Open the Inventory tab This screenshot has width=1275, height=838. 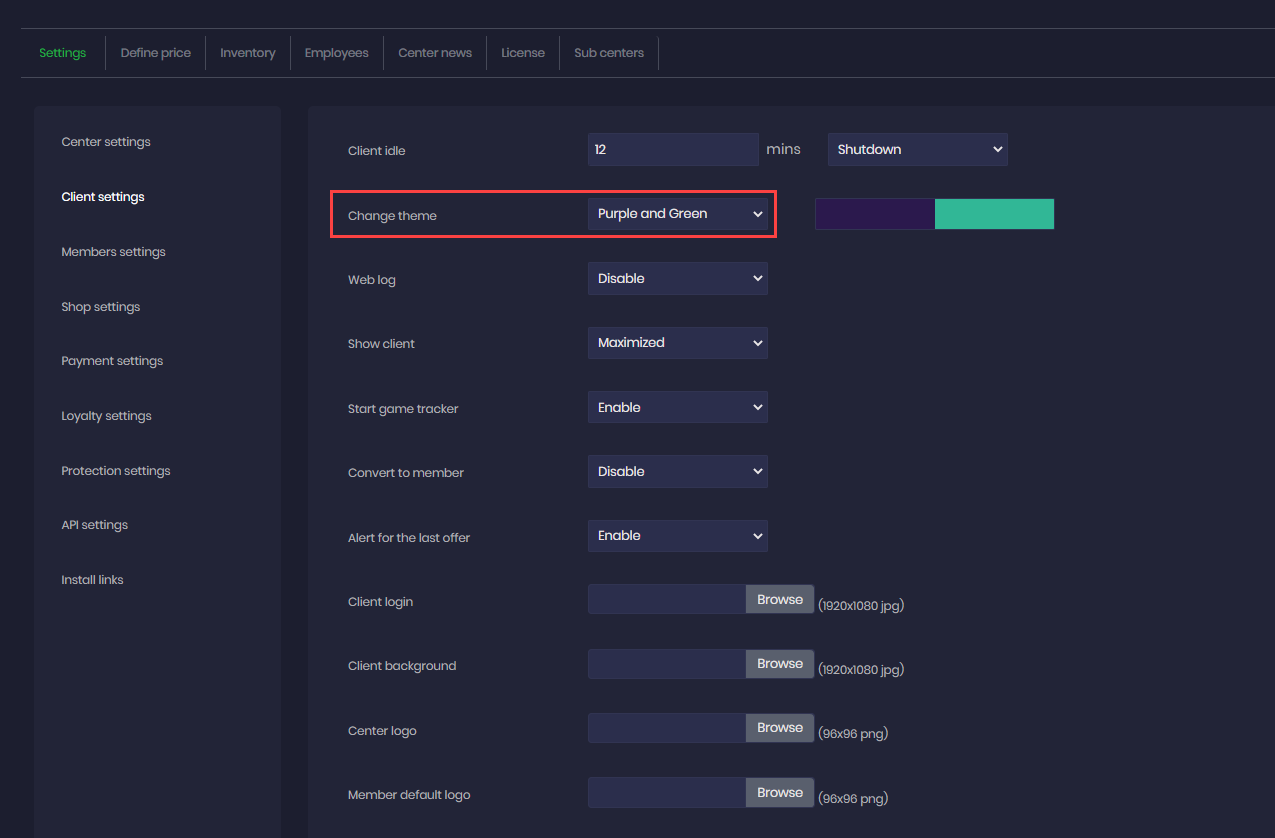[247, 53]
